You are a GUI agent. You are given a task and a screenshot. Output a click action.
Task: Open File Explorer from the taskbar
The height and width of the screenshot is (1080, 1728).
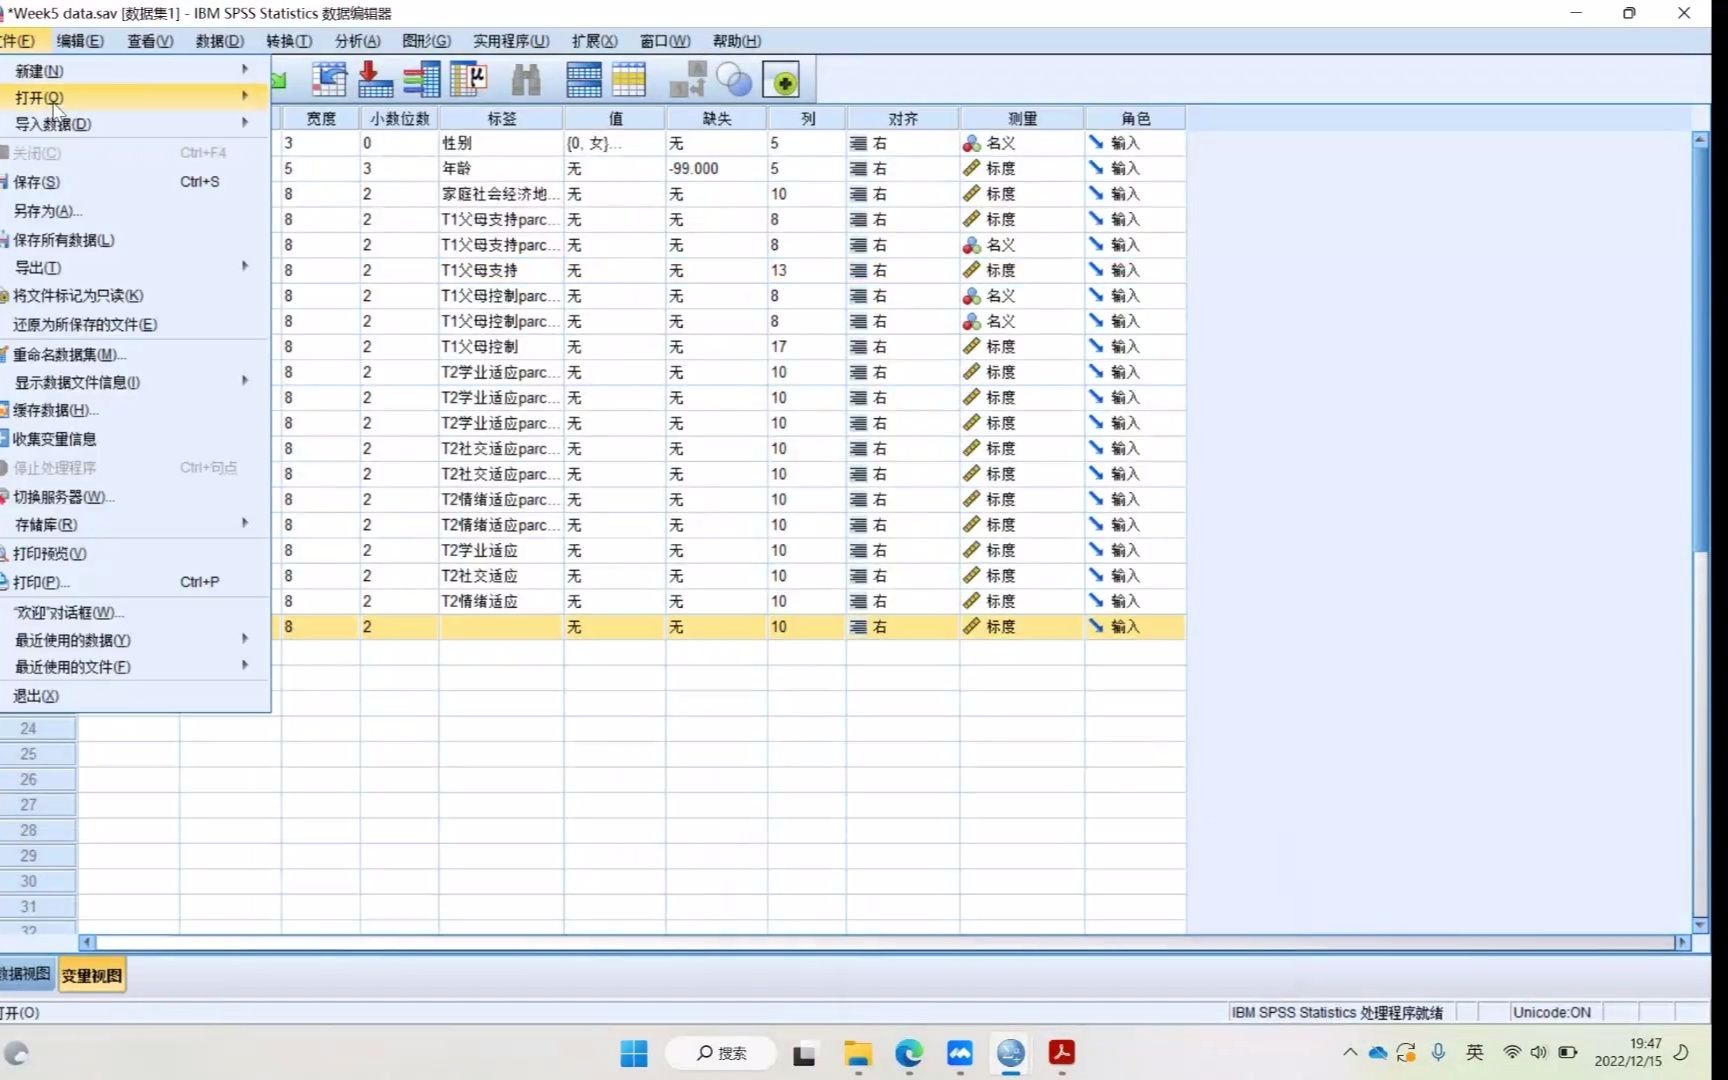point(858,1053)
